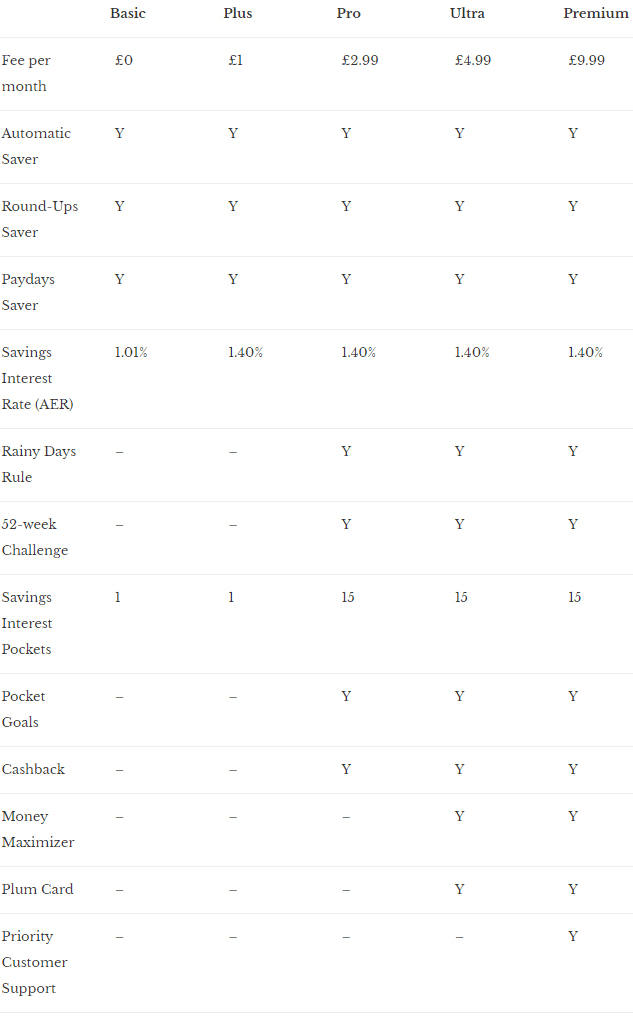
Task: Click Ultra's Y in Plum Card row
Action: coord(459,889)
